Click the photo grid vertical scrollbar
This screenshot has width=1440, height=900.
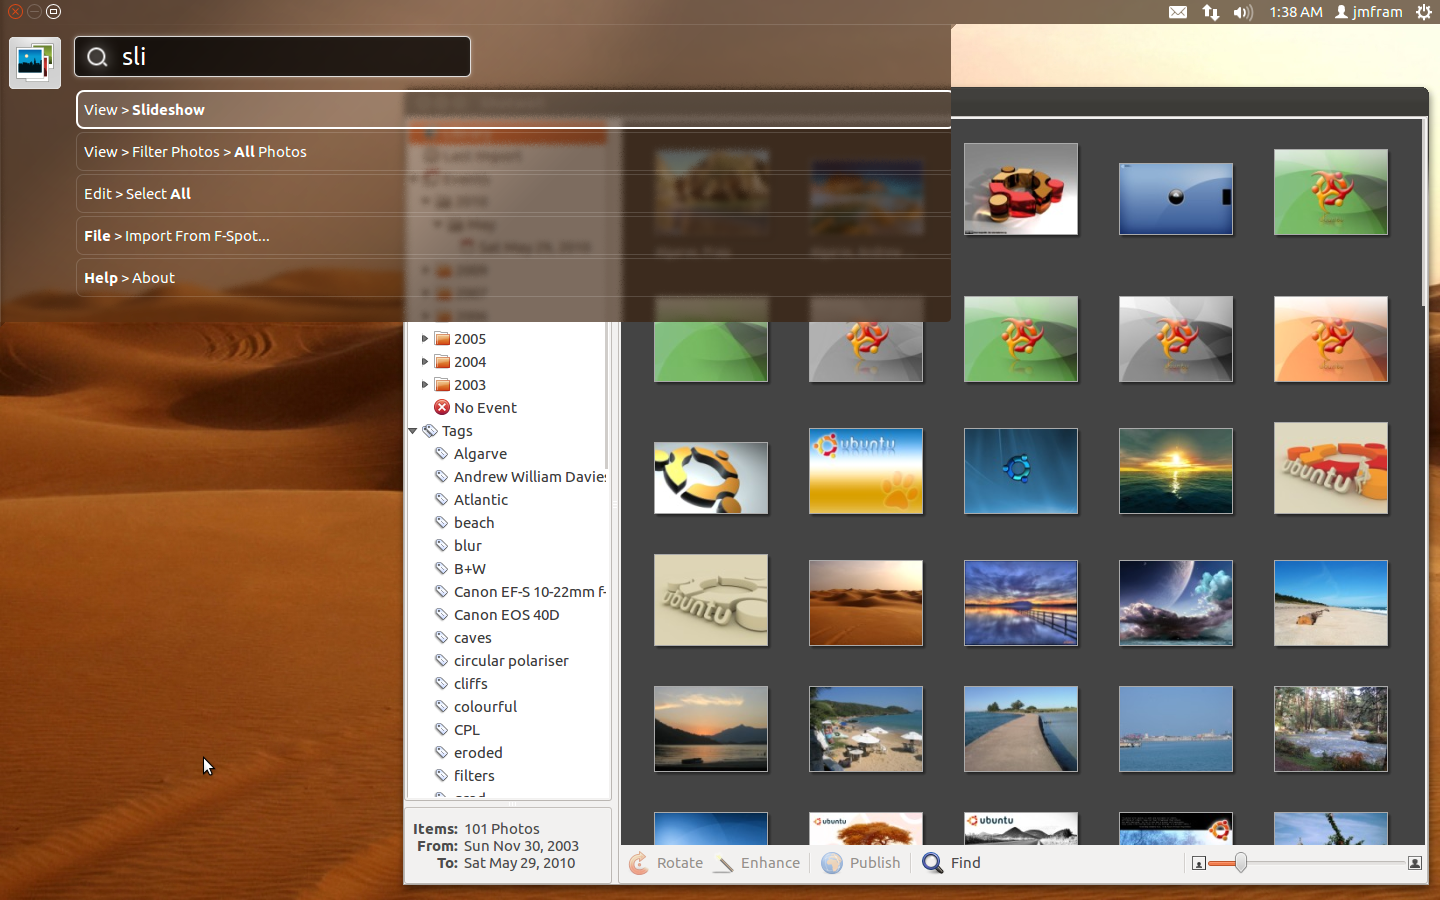point(1424,213)
